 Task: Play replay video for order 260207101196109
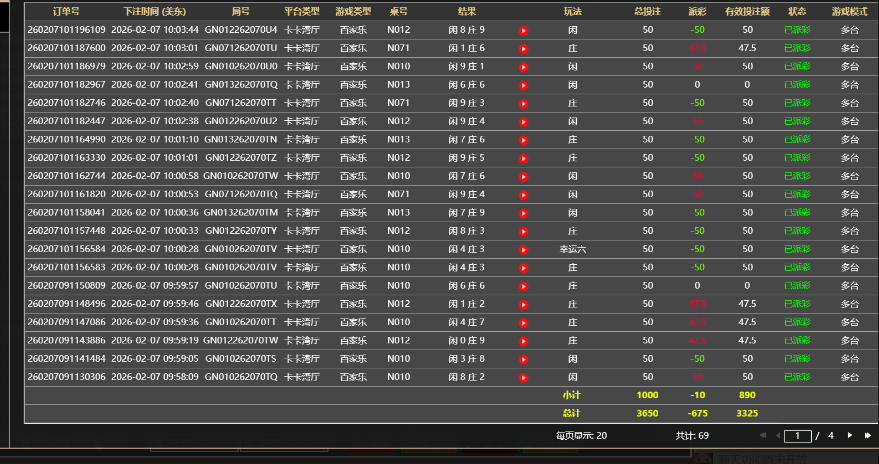523,30
